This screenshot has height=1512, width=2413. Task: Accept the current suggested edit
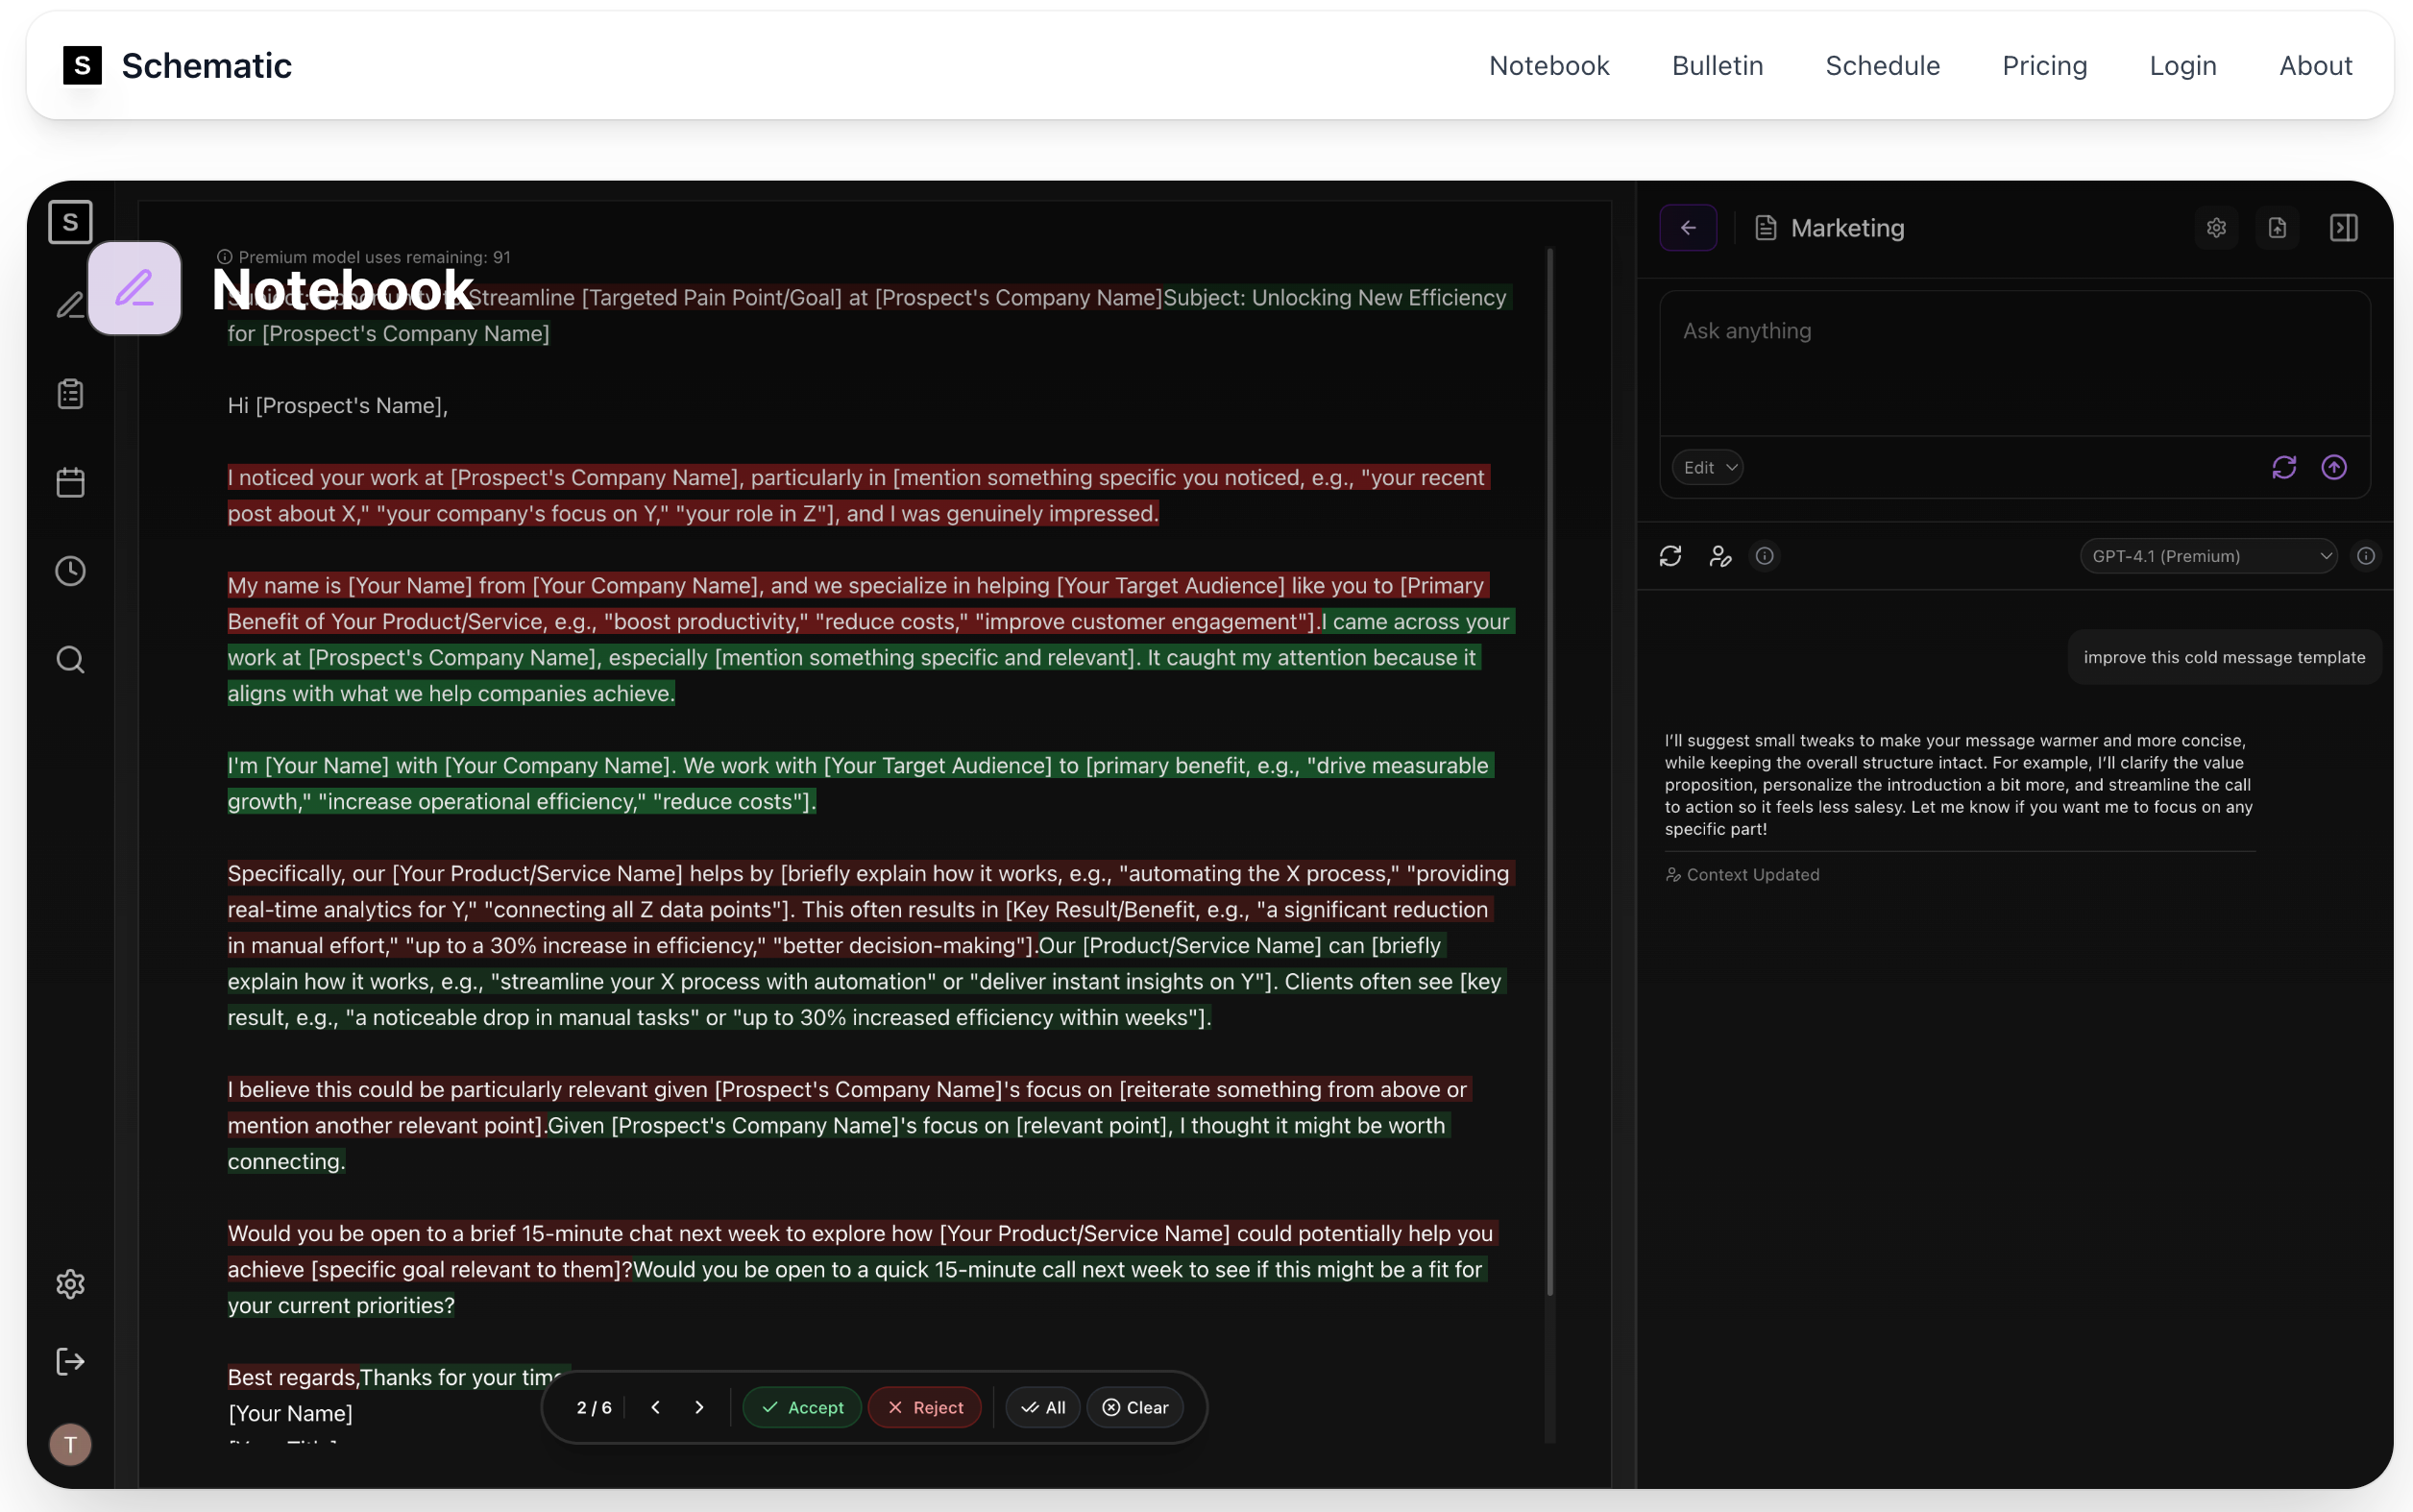802,1407
